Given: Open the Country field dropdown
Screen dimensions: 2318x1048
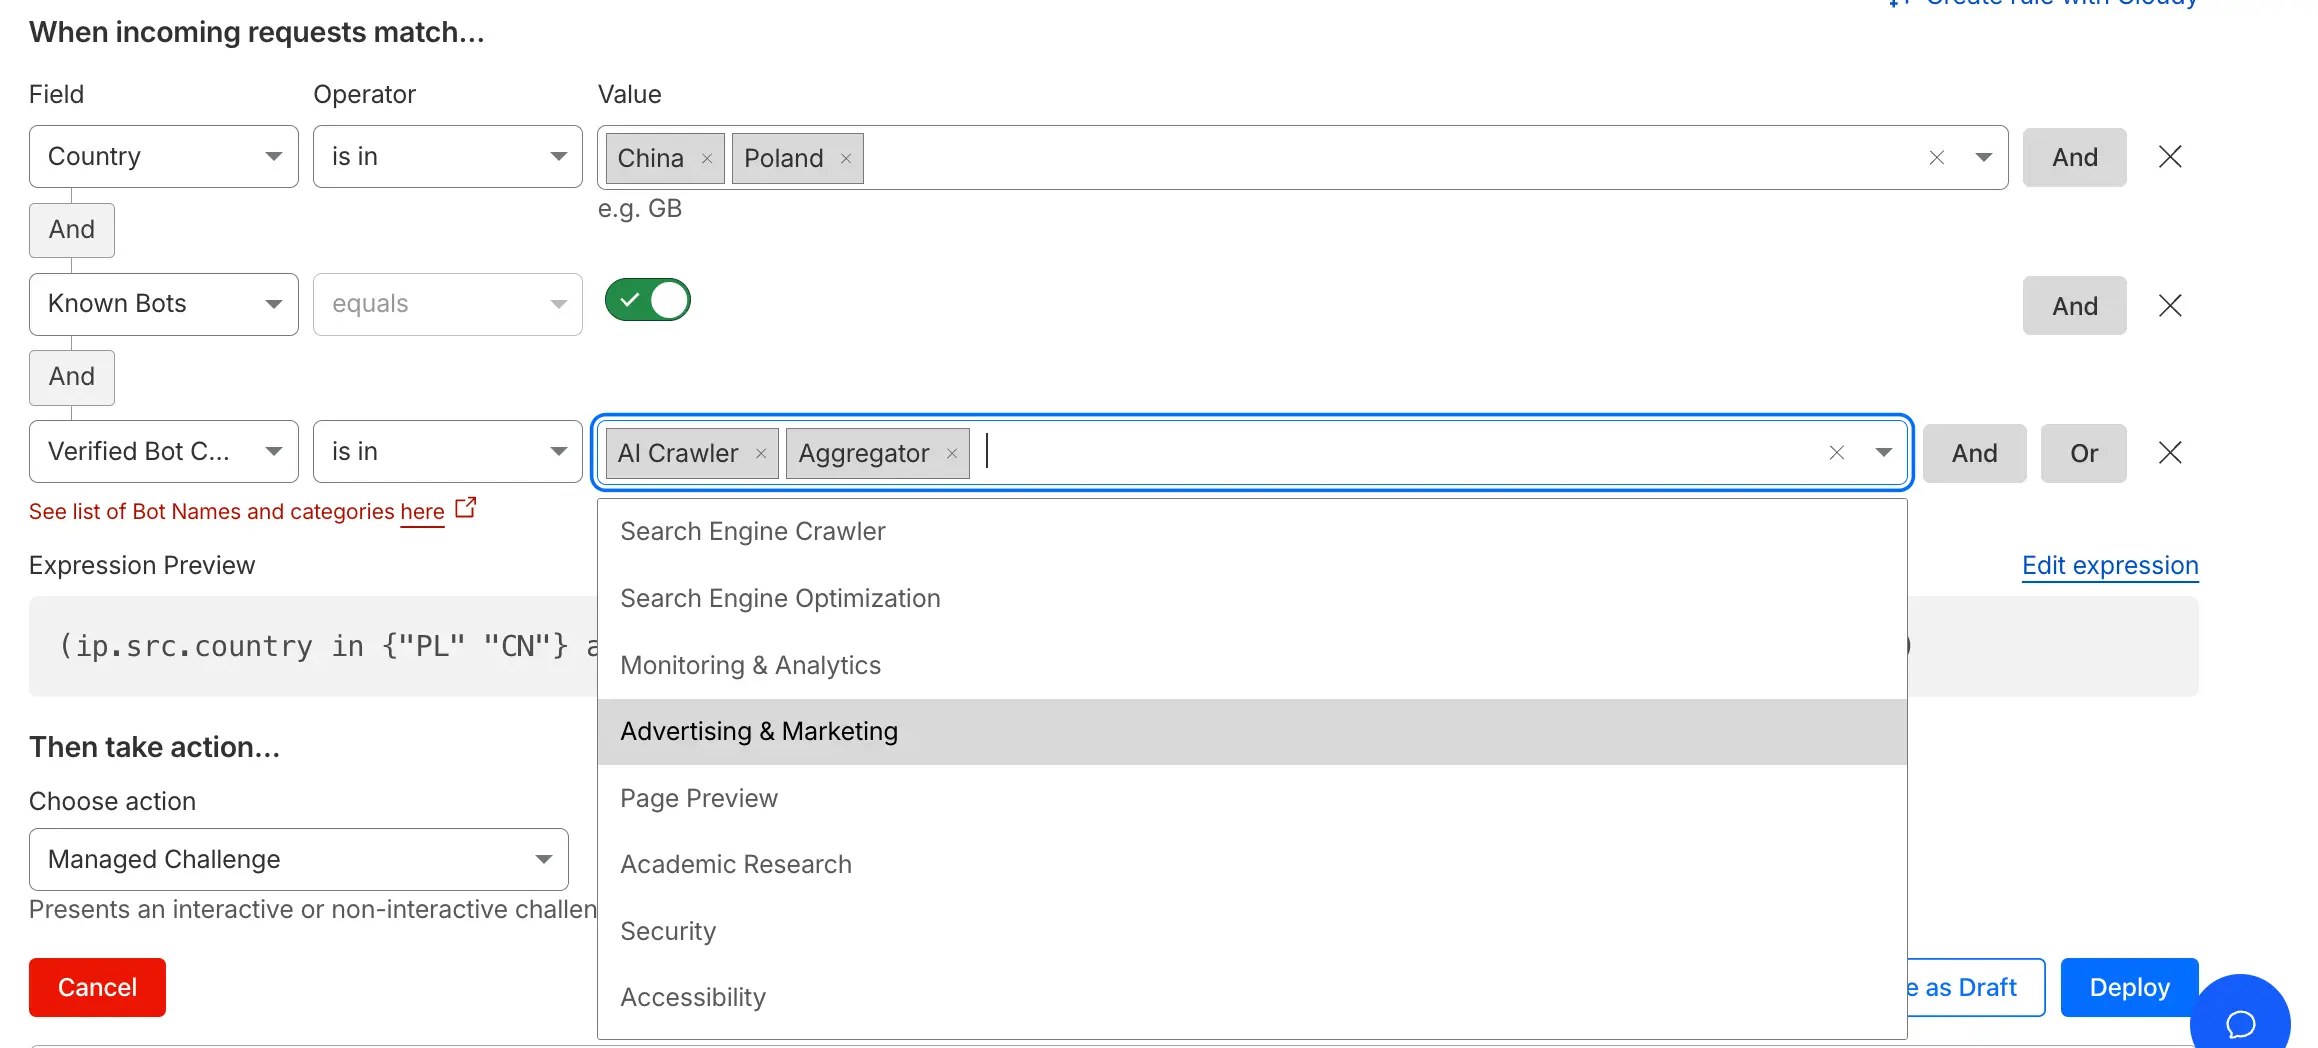Looking at the screenshot, I should point(164,157).
